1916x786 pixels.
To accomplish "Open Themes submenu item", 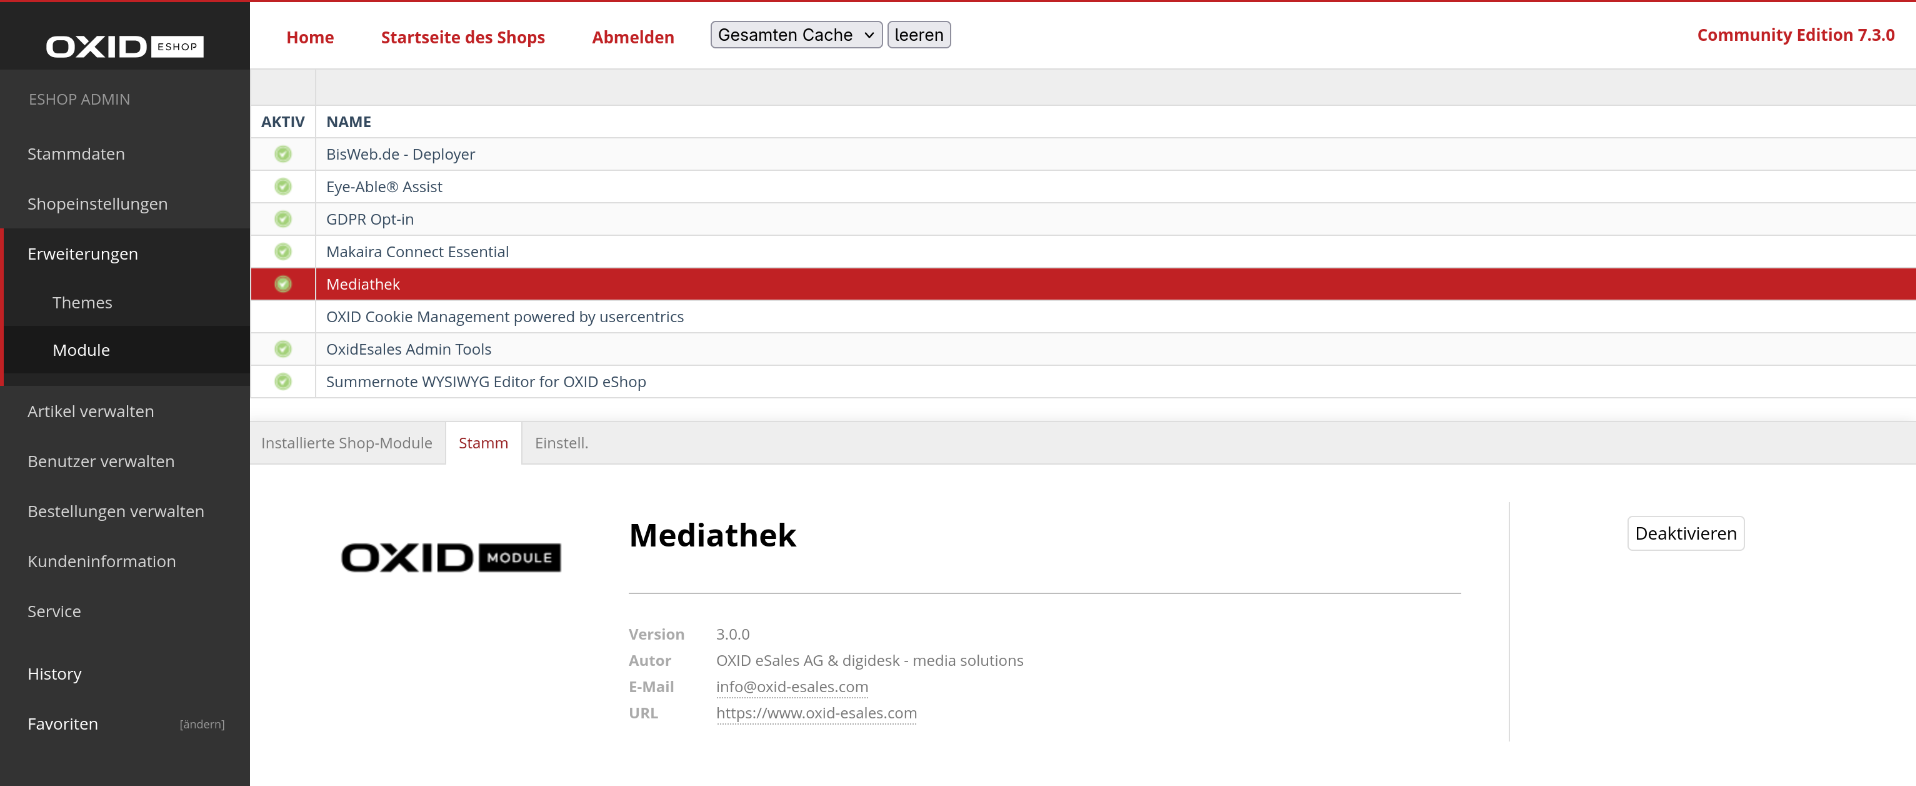I will (x=82, y=302).
